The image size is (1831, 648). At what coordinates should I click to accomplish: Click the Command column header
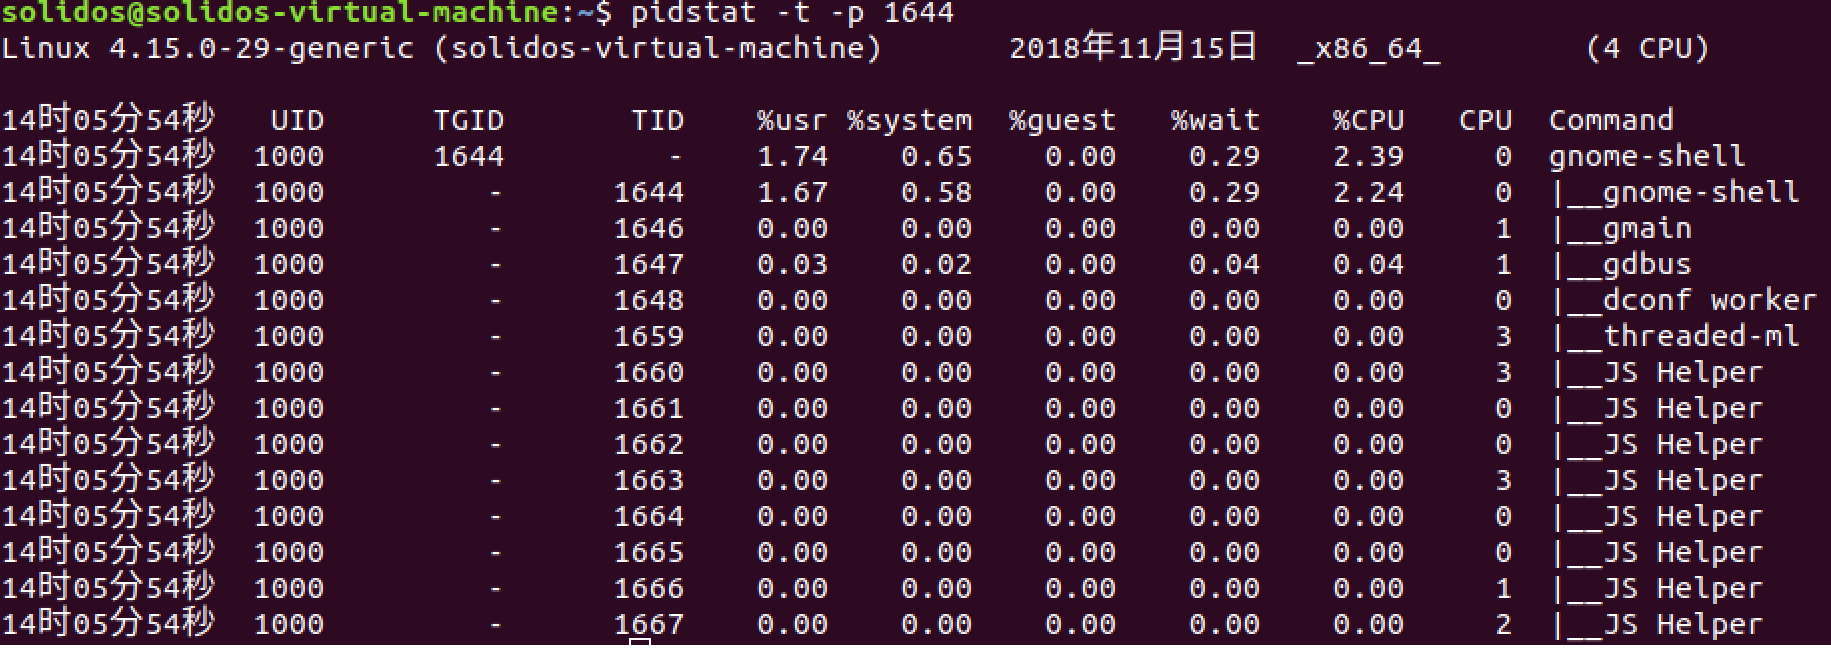(x=1611, y=121)
